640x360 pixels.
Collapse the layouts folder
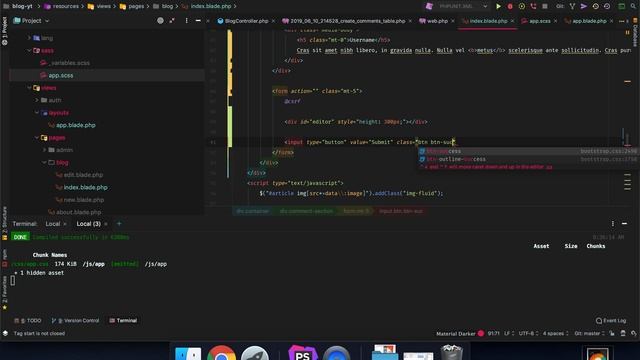pyautogui.click(x=37, y=113)
